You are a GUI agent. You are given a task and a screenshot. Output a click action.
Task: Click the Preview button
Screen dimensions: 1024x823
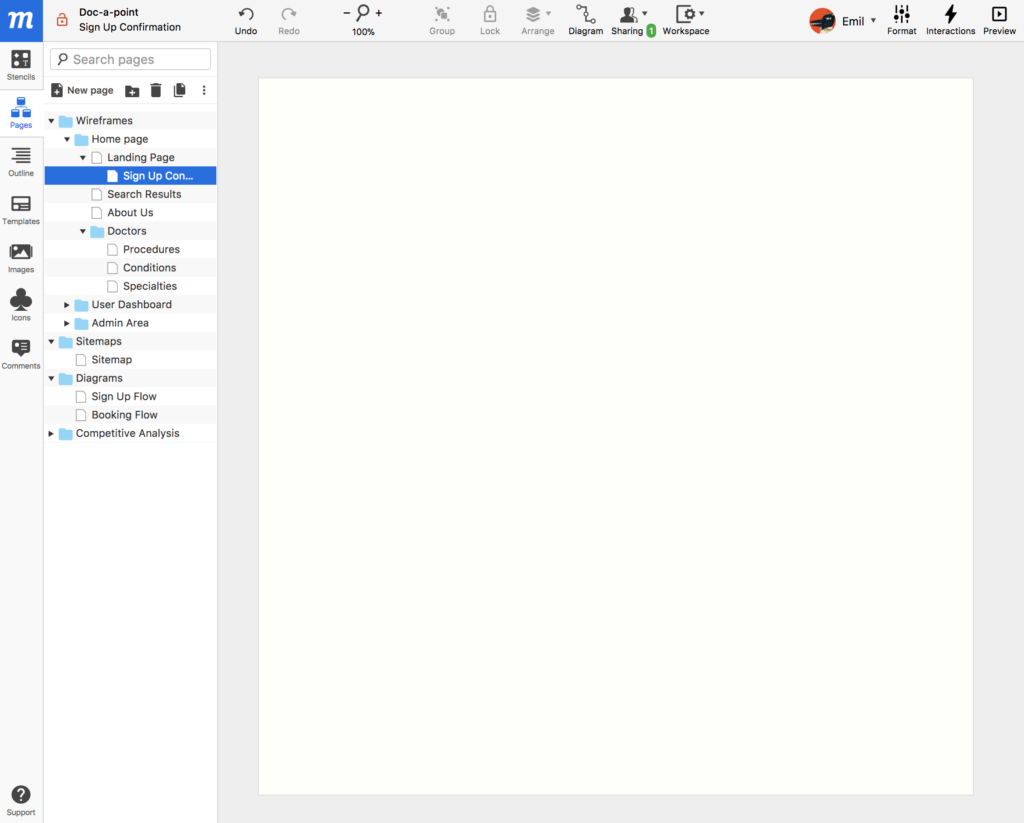(x=999, y=19)
